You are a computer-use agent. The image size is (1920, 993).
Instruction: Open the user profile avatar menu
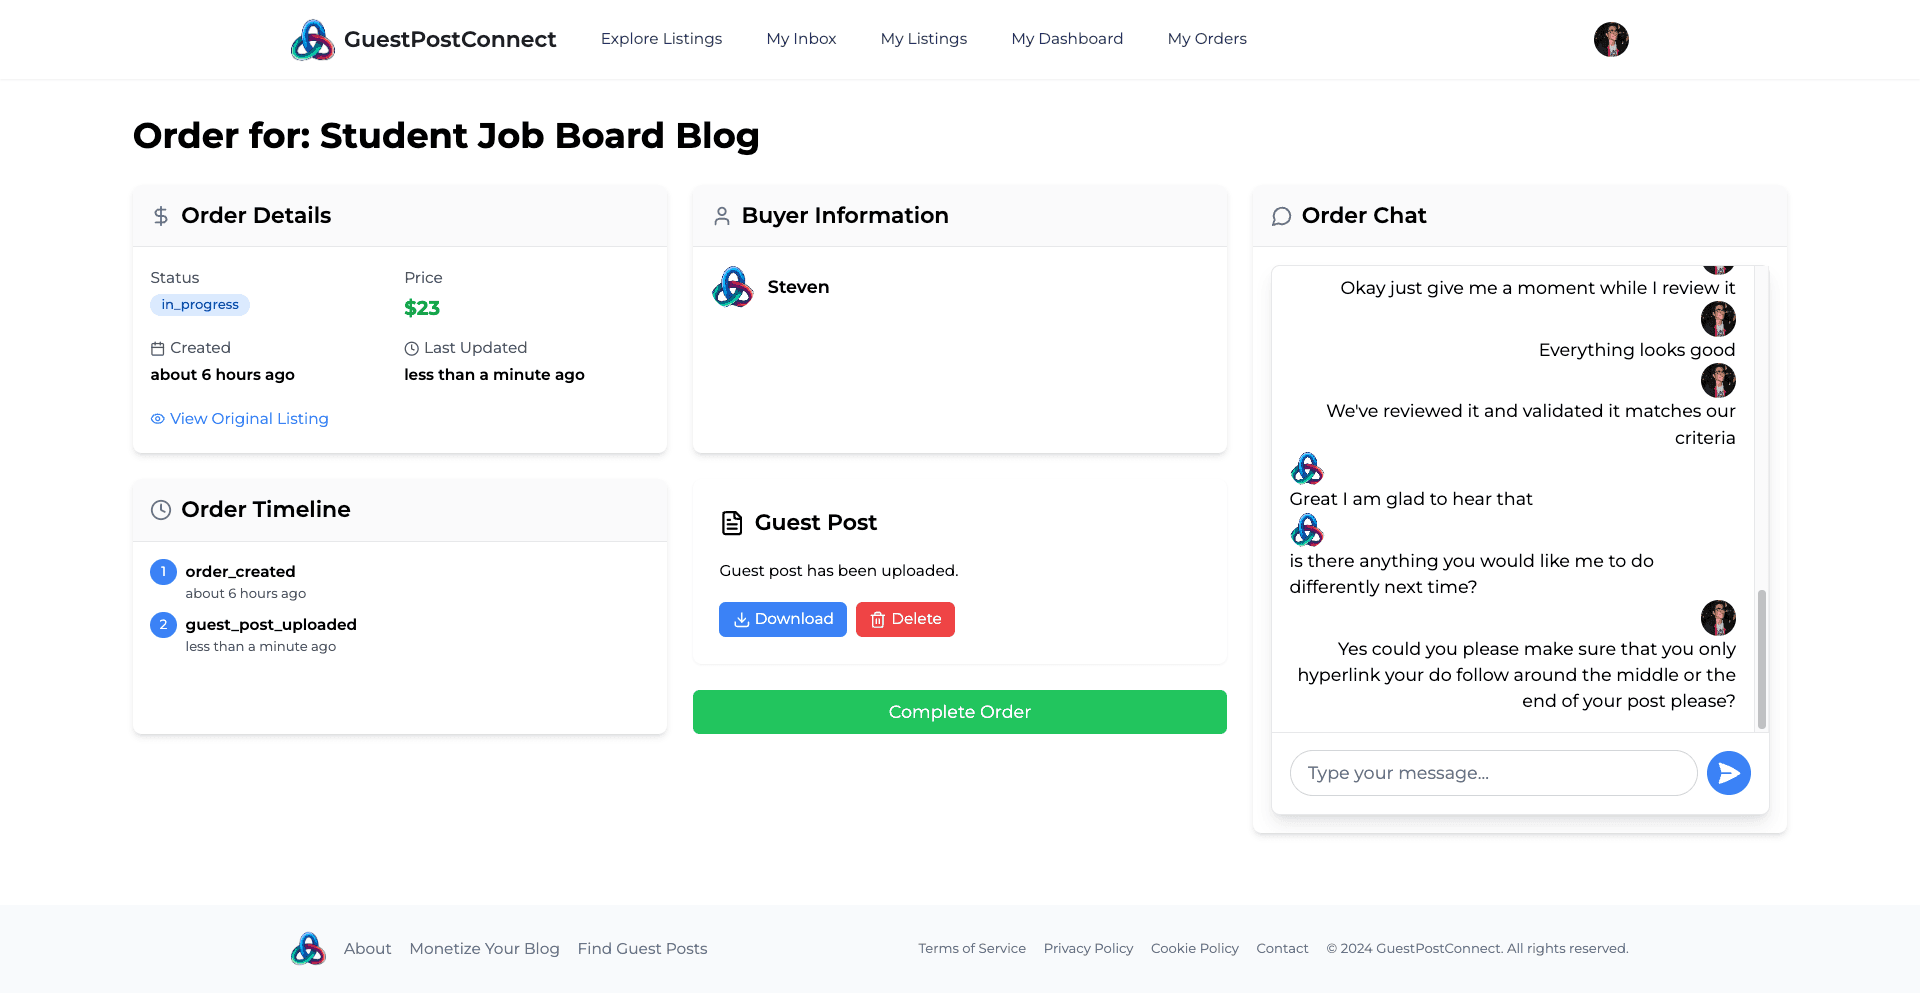(1610, 40)
